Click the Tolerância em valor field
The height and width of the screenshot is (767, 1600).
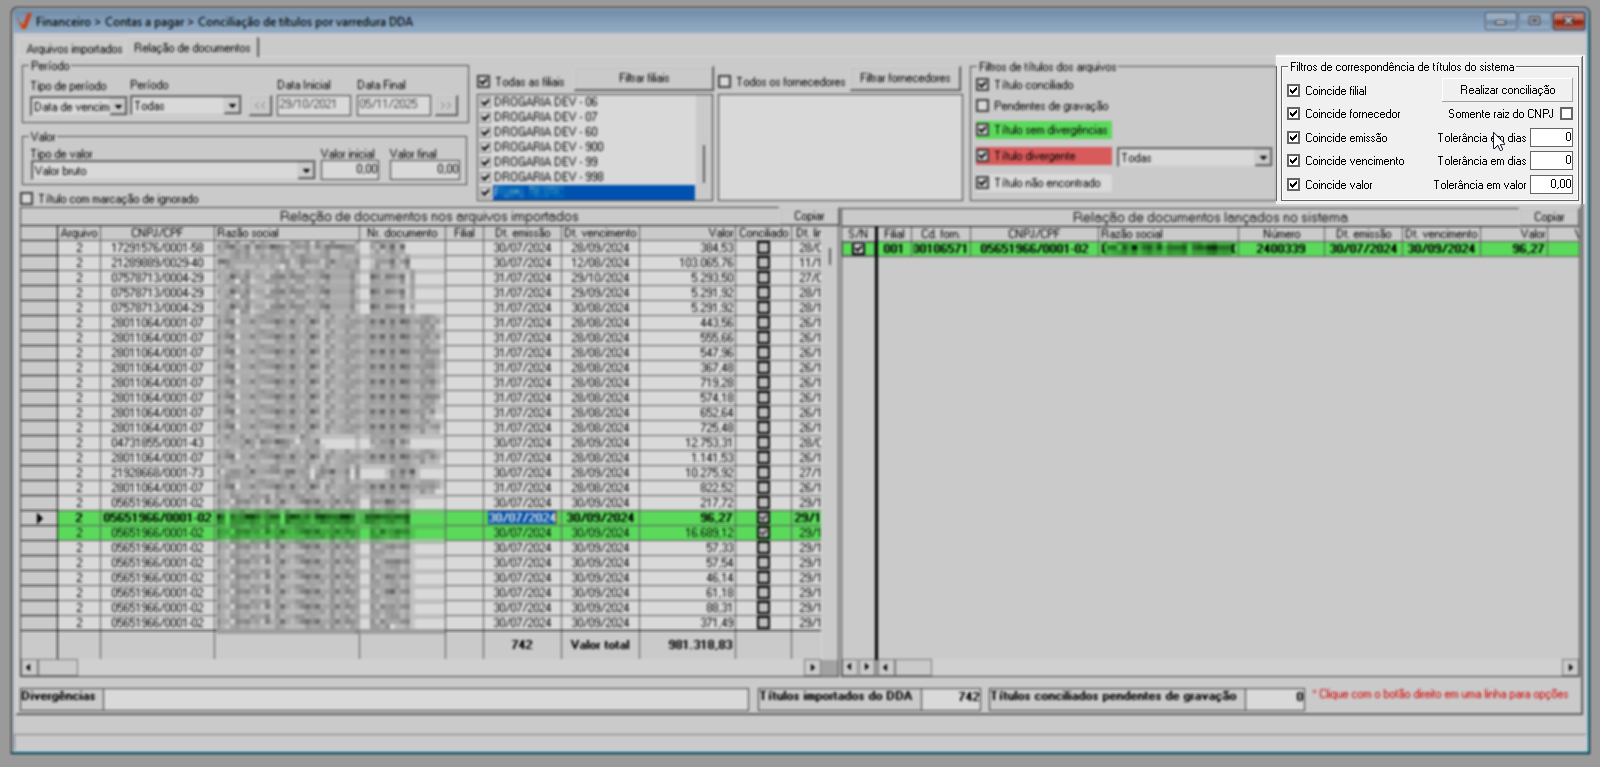tap(1551, 185)
